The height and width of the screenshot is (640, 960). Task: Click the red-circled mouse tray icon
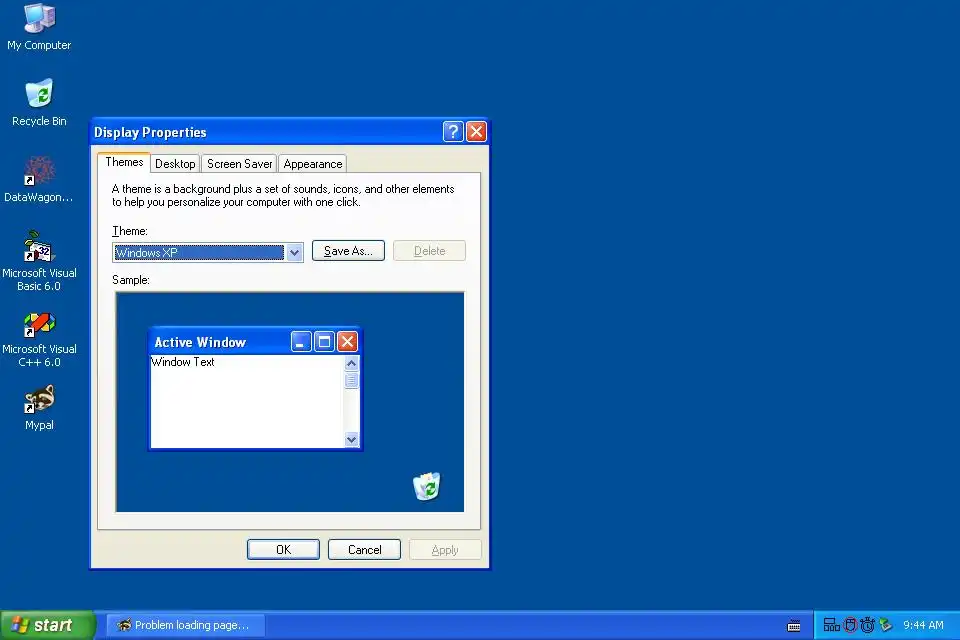pyautogui.click(x=850, y=625)
